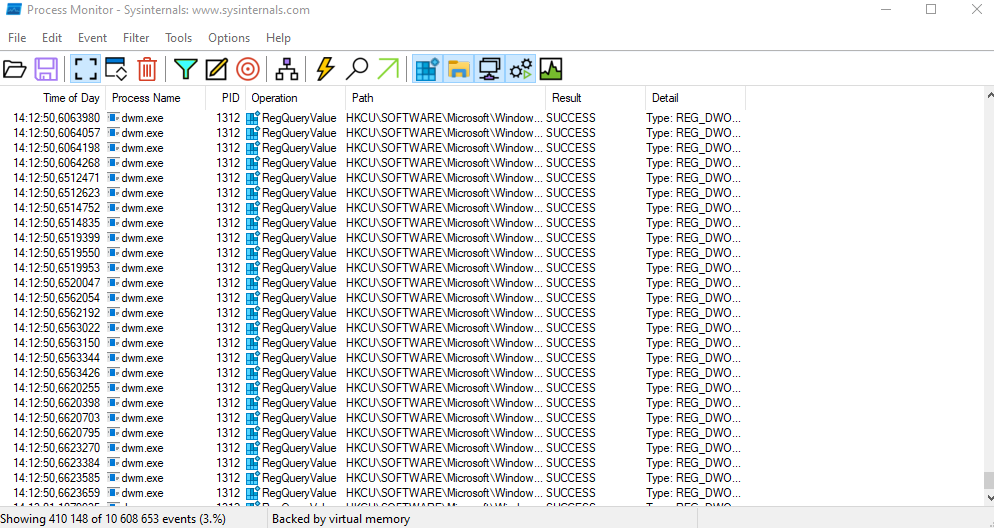The width and height of the screenshot is (994, 528).
Task: Select the event at 14:12:50,6063980
Action: pos(373,118)
